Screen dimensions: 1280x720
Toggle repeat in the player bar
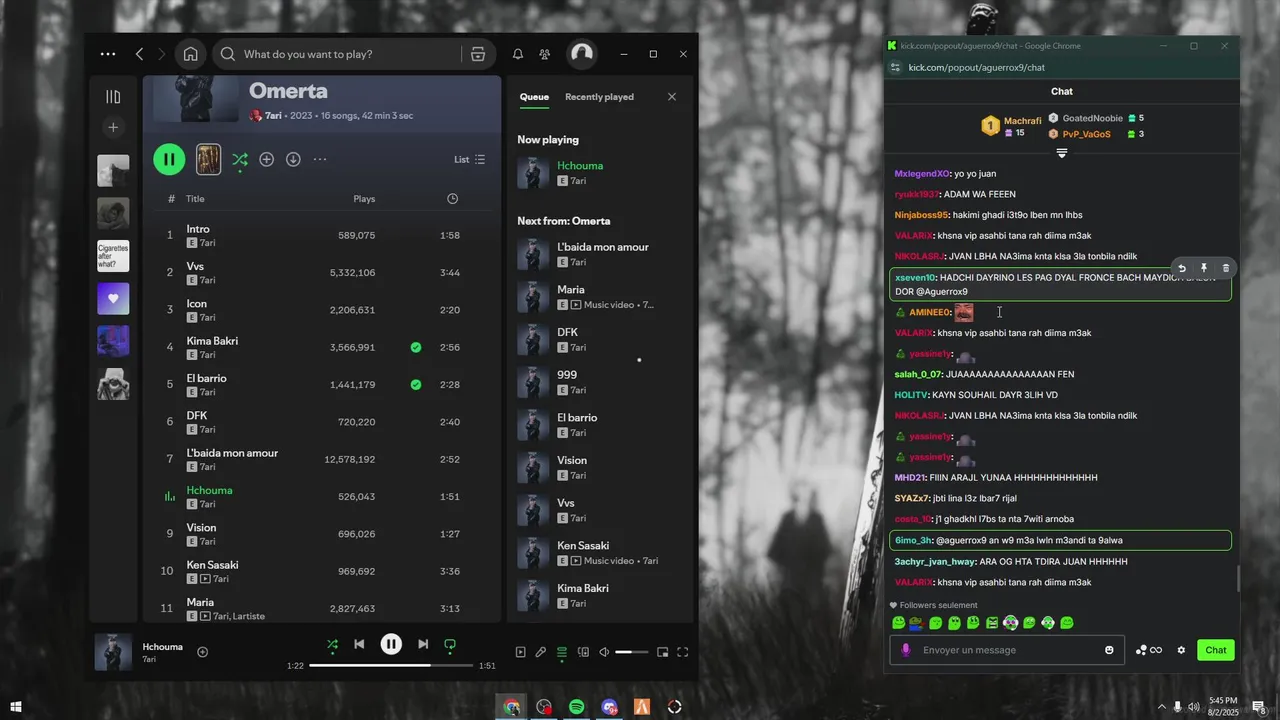click(x=450, y=645)
